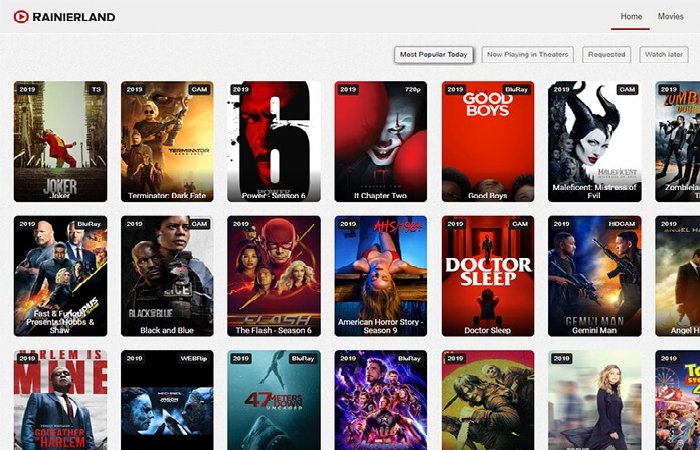
Task: Click the BluRay badge on 47 Meters Down
Action: 303,358
